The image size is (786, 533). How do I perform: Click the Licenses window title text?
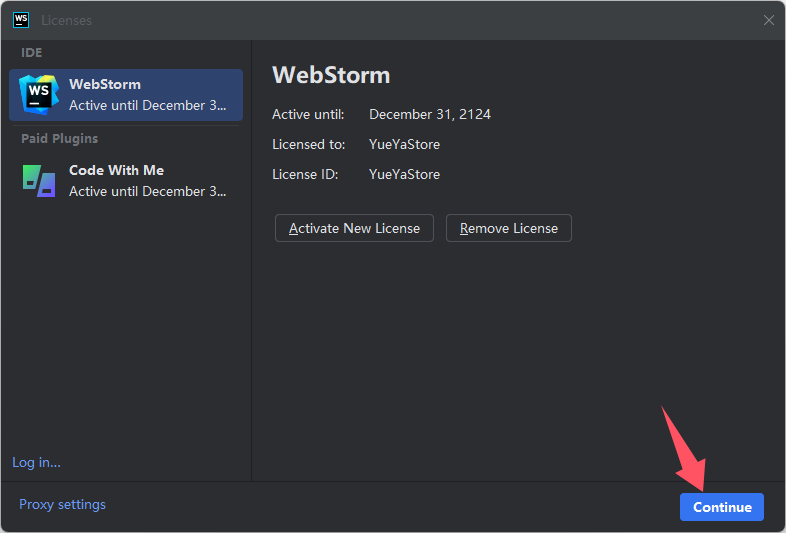[67, 21]
